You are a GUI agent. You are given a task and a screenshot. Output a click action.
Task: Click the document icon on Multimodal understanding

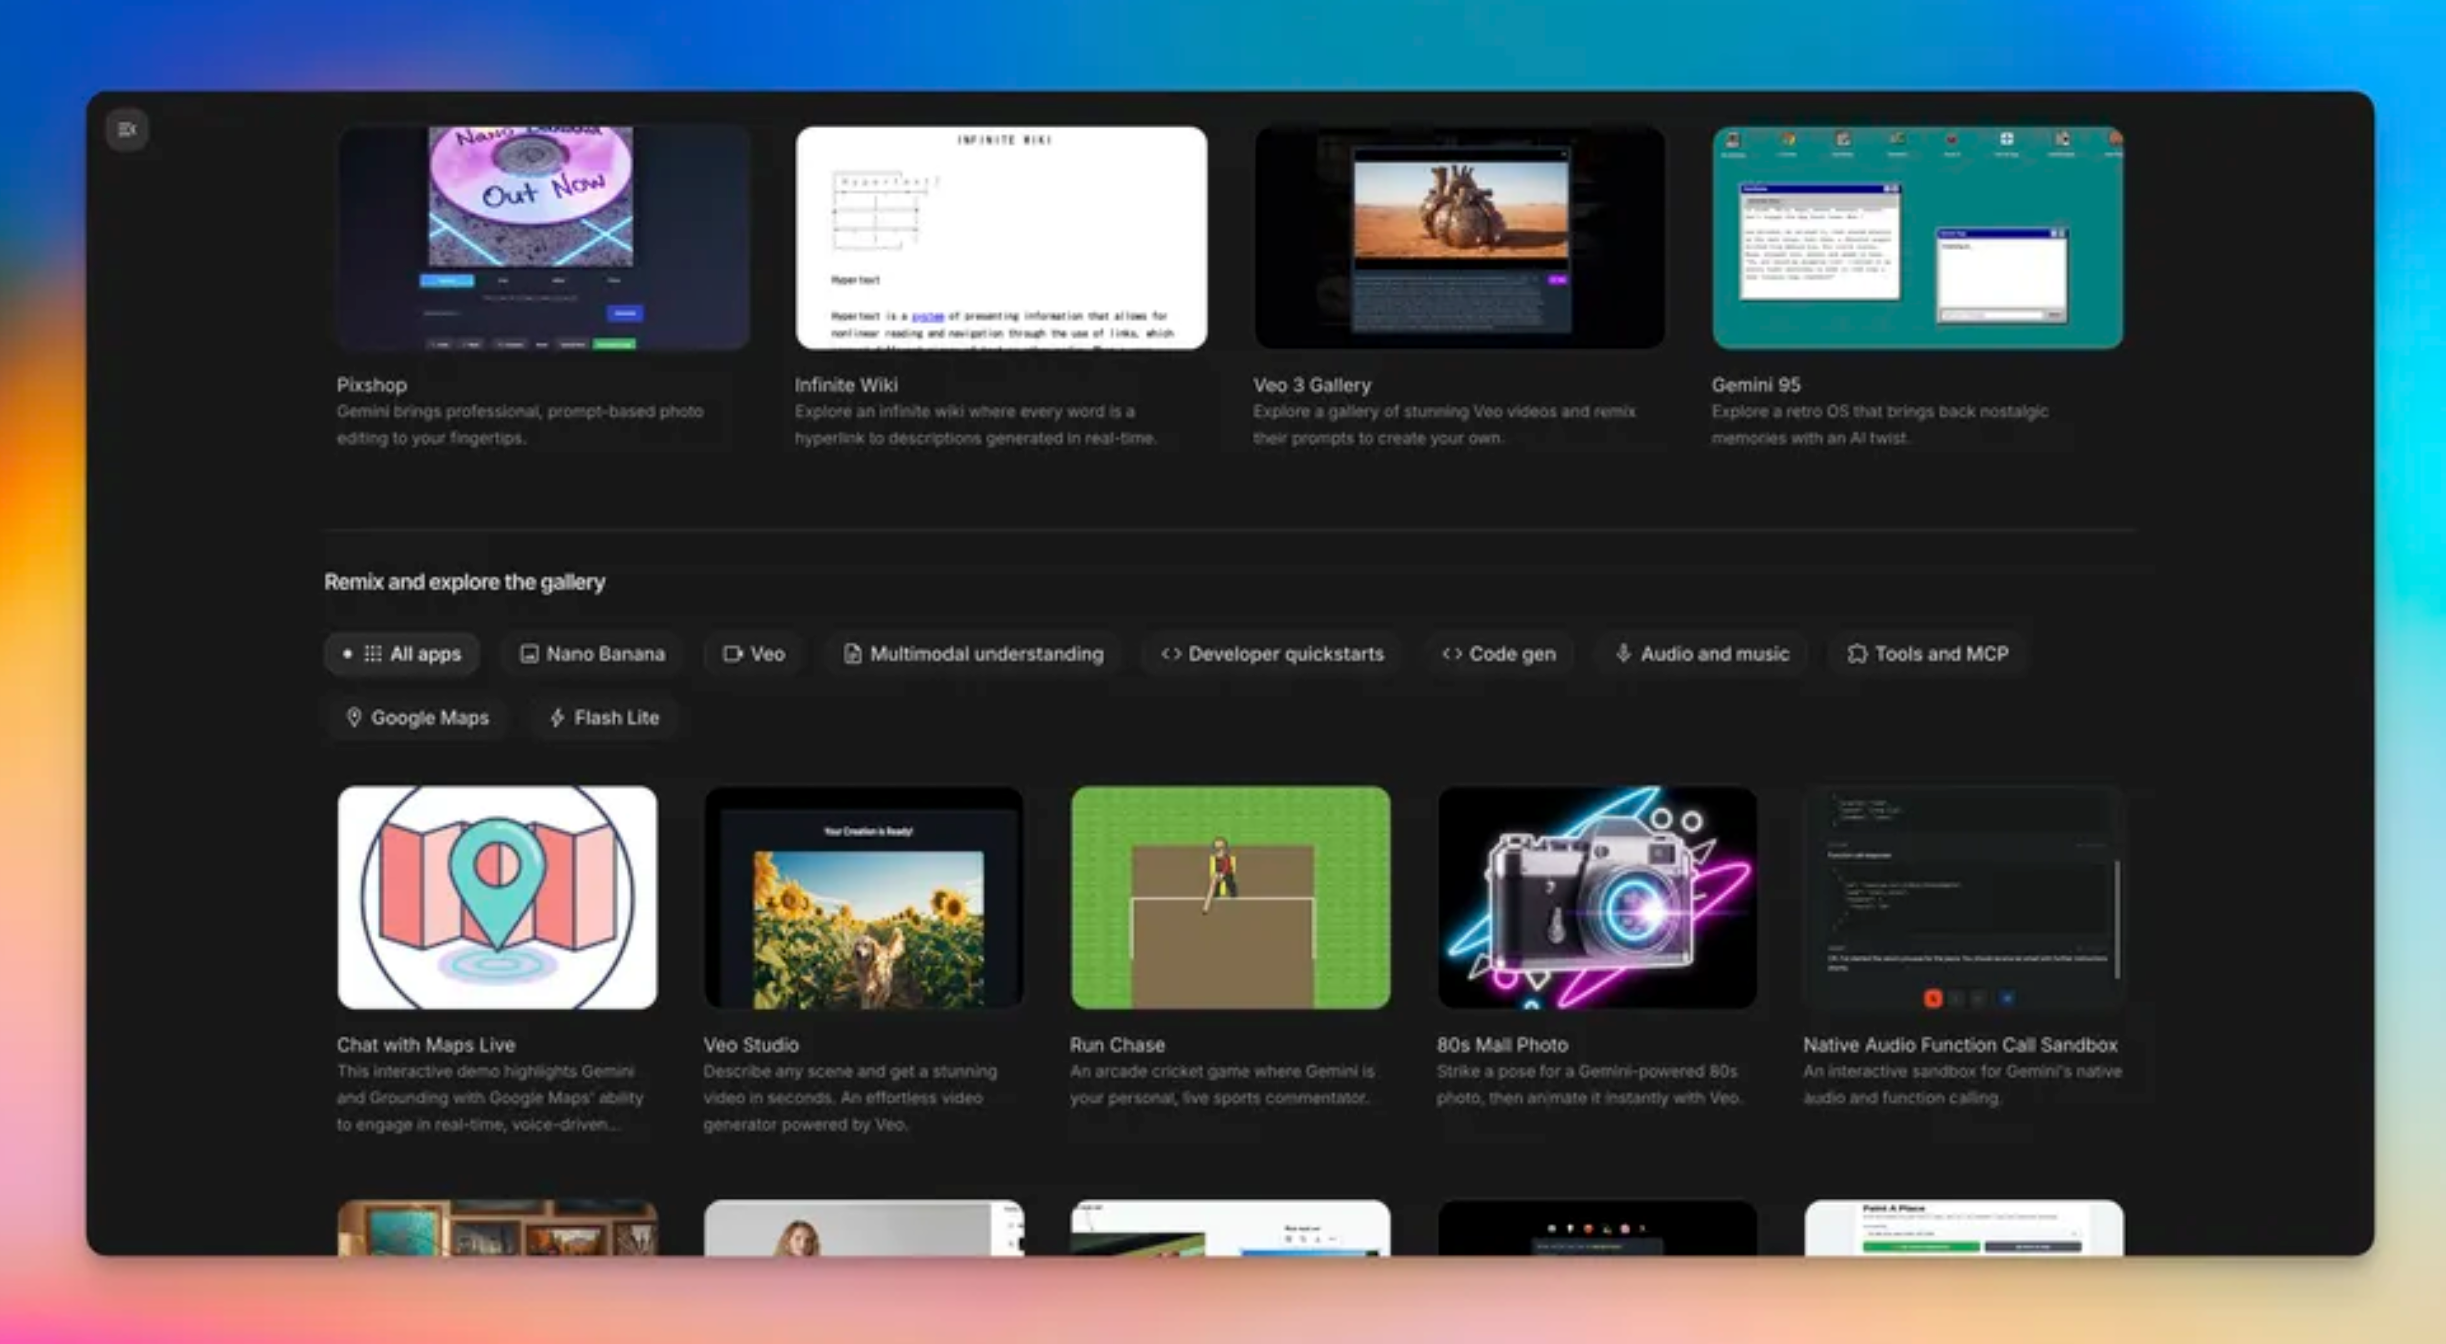(x=852, y=653)
